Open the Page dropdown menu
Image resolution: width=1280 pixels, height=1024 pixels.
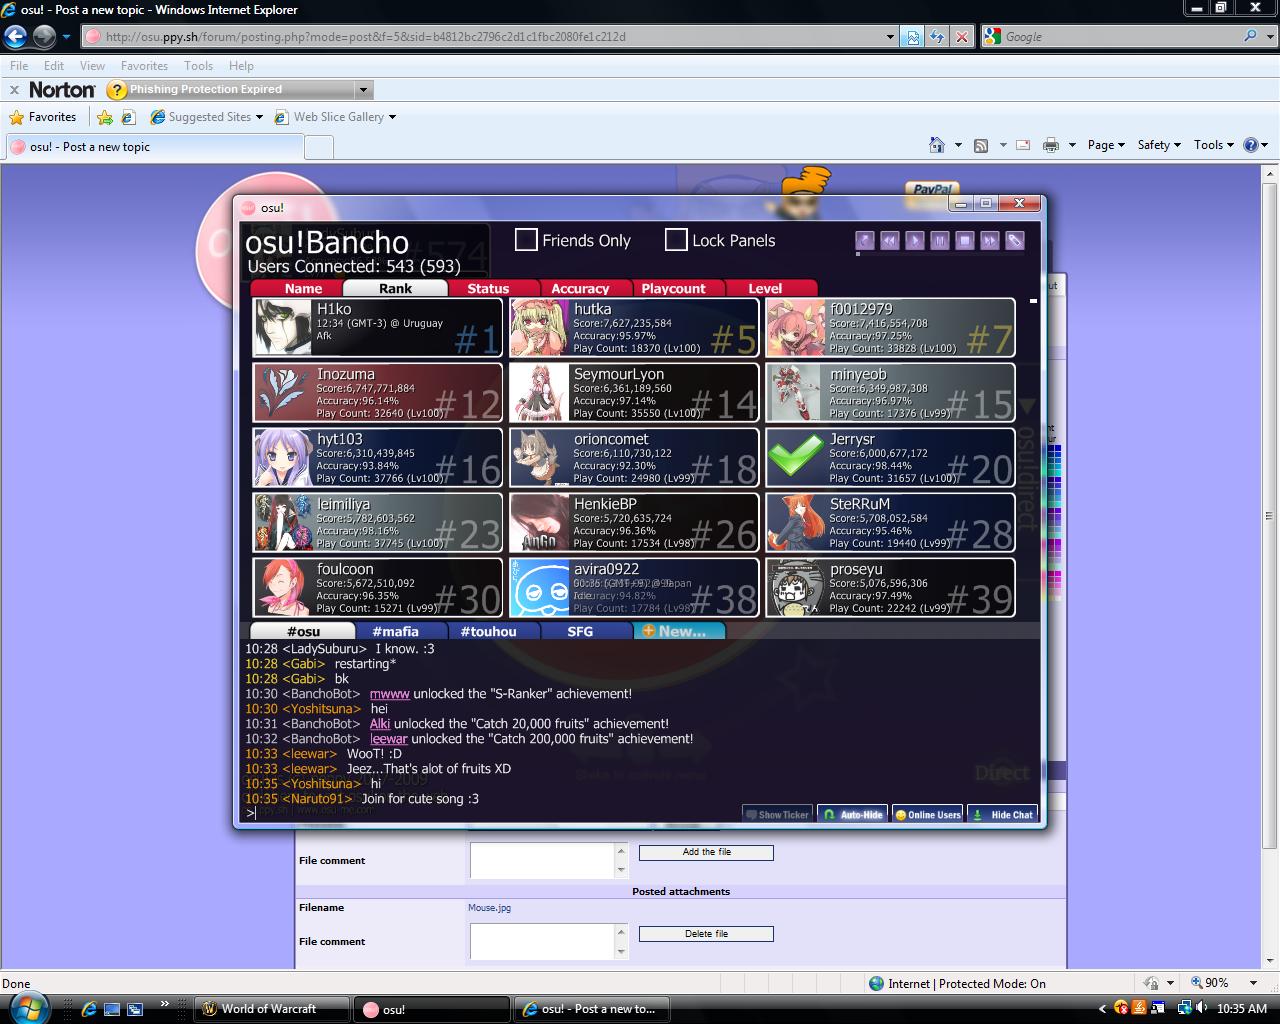[1106, 145]
